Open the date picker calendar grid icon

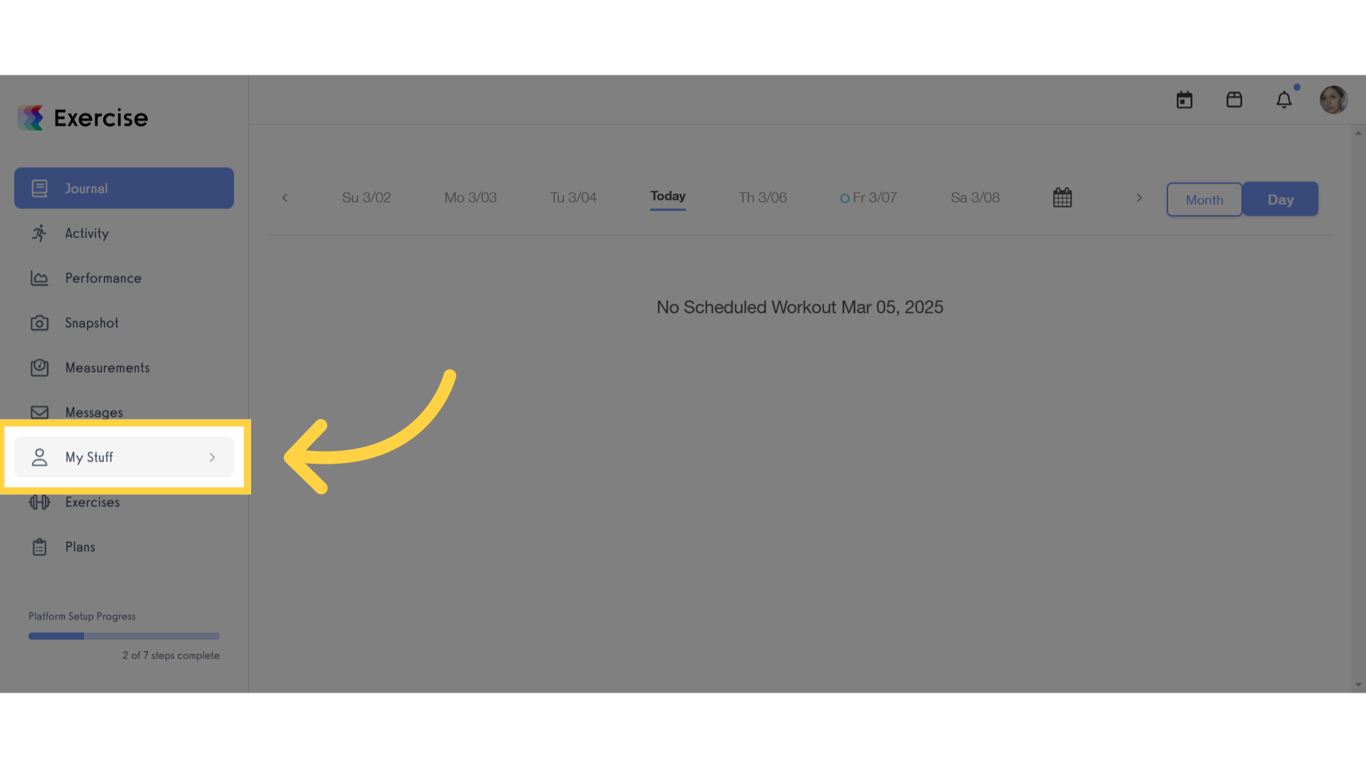1062,198
